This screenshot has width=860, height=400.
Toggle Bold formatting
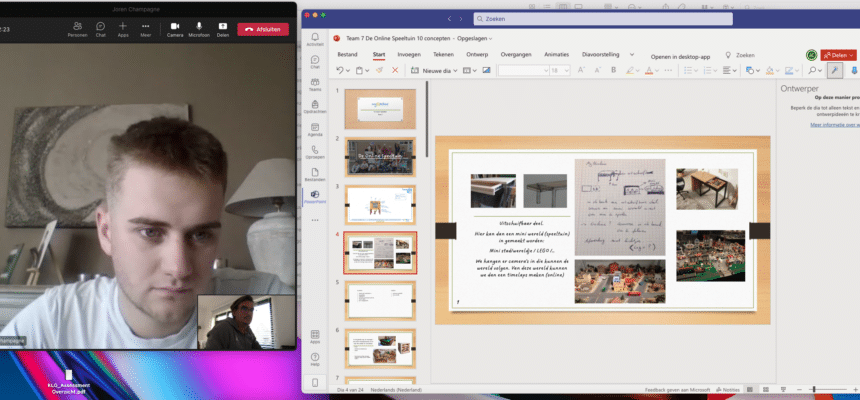(x=614, y=70)
